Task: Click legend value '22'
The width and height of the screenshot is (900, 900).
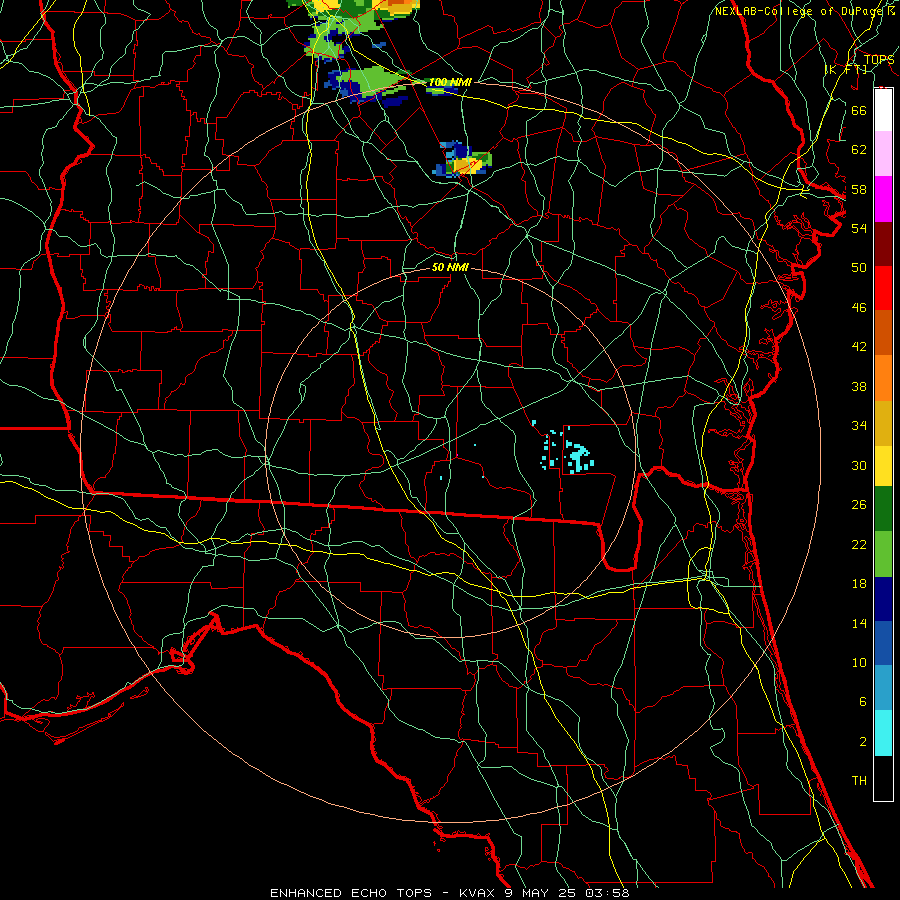Action: pos(859,544)
